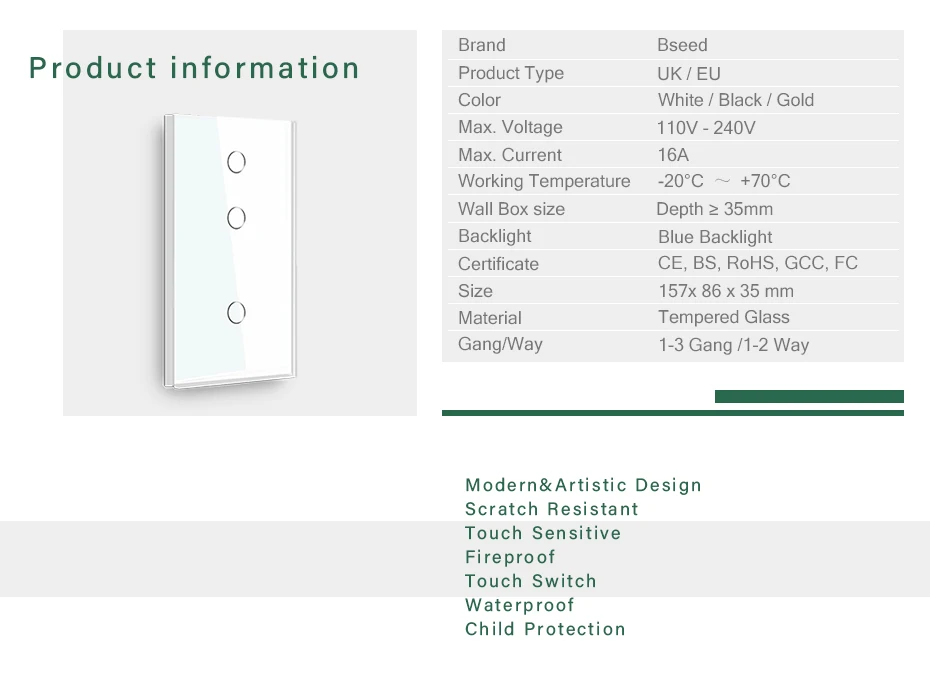This screenshot has width=930, height=689.
Task: Select the Max. Current 16A row
Action: click(673, 155)
